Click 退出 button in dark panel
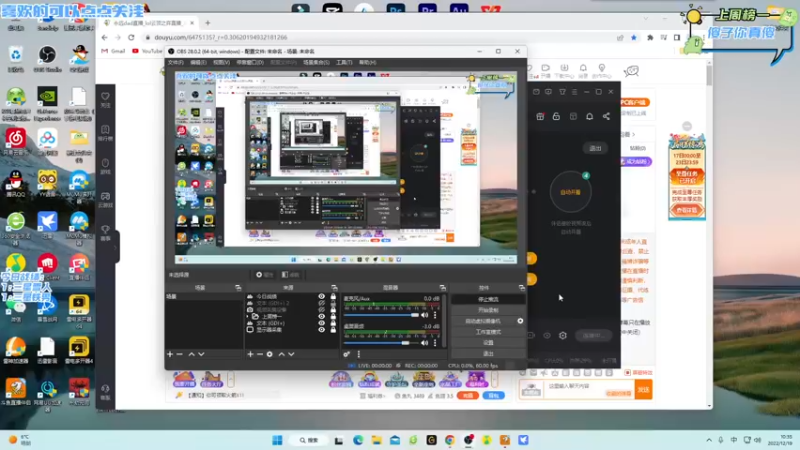The image size is (800, 450). pos(595,148)
